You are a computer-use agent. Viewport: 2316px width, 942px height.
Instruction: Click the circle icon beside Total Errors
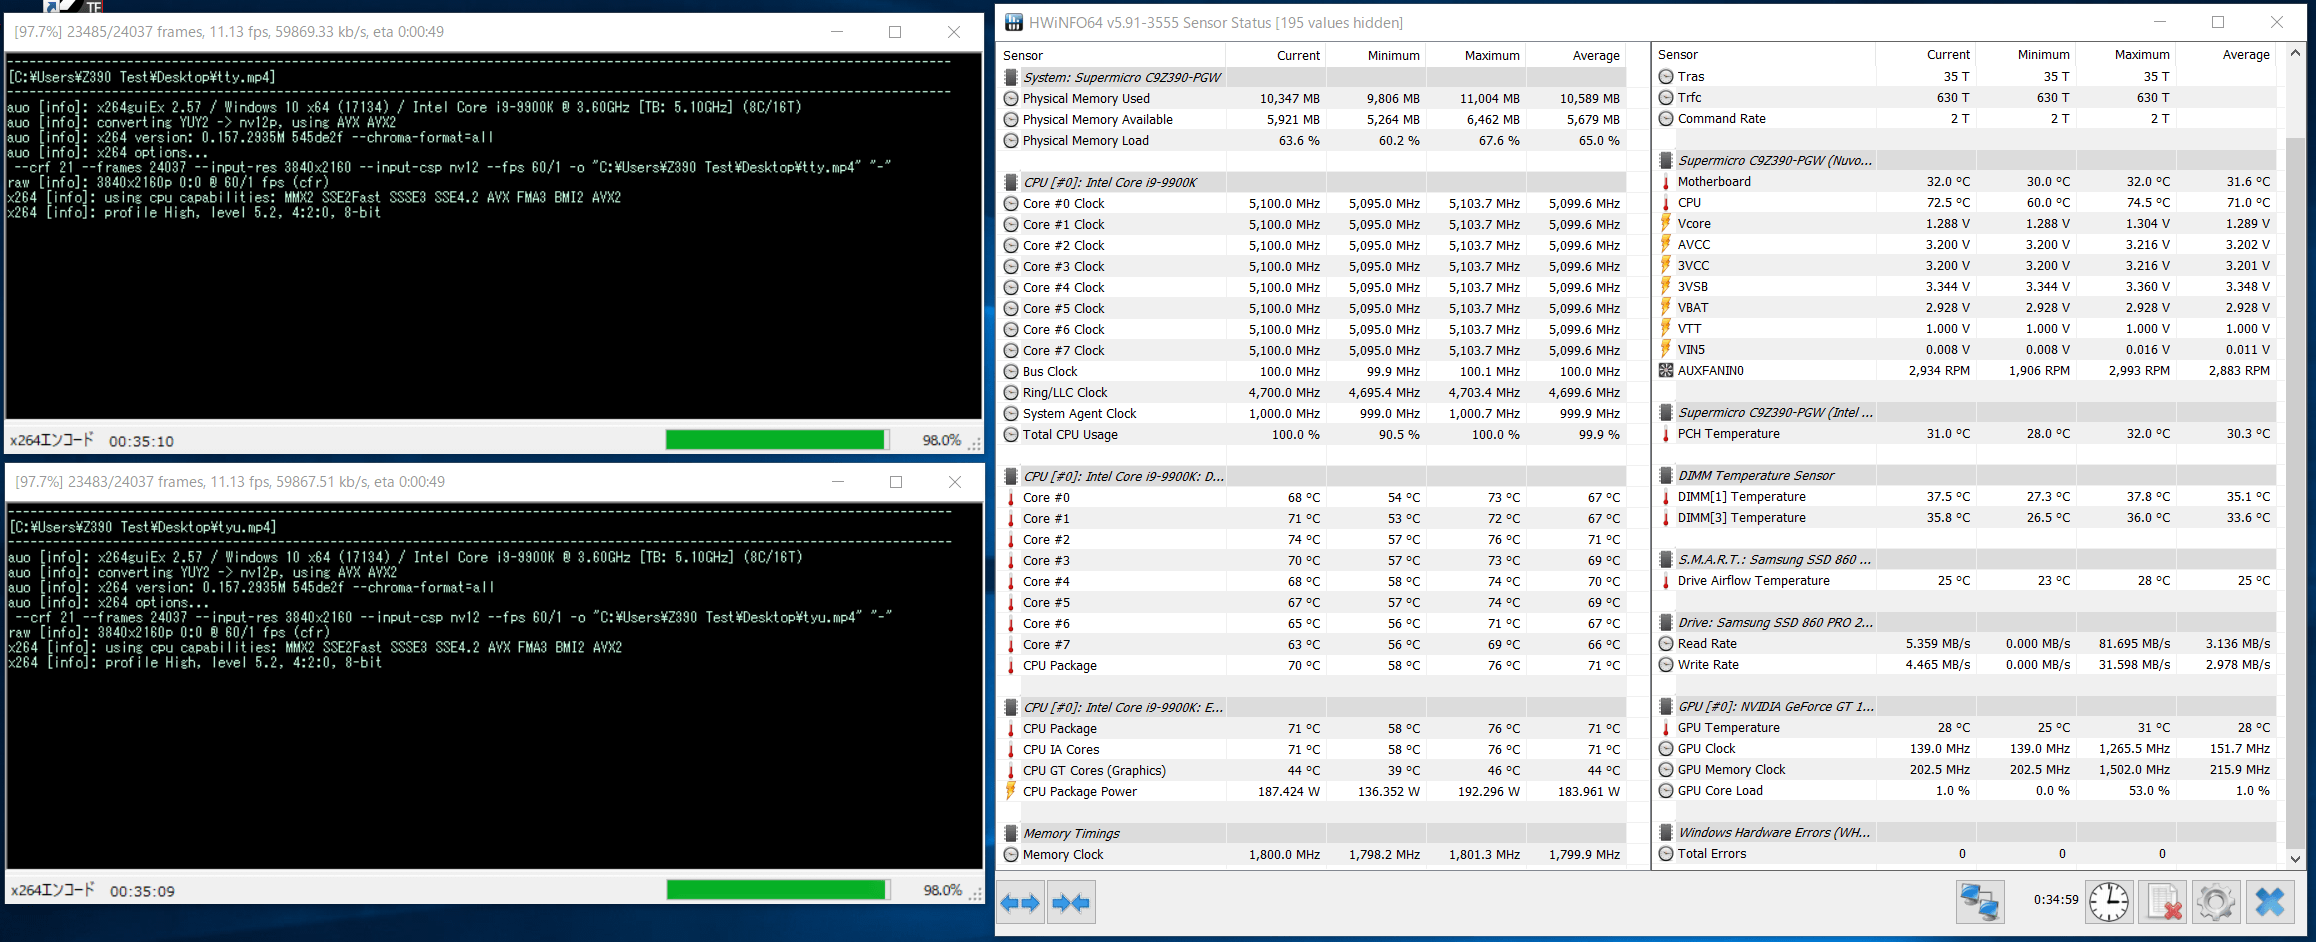(x=1666, y=853)
